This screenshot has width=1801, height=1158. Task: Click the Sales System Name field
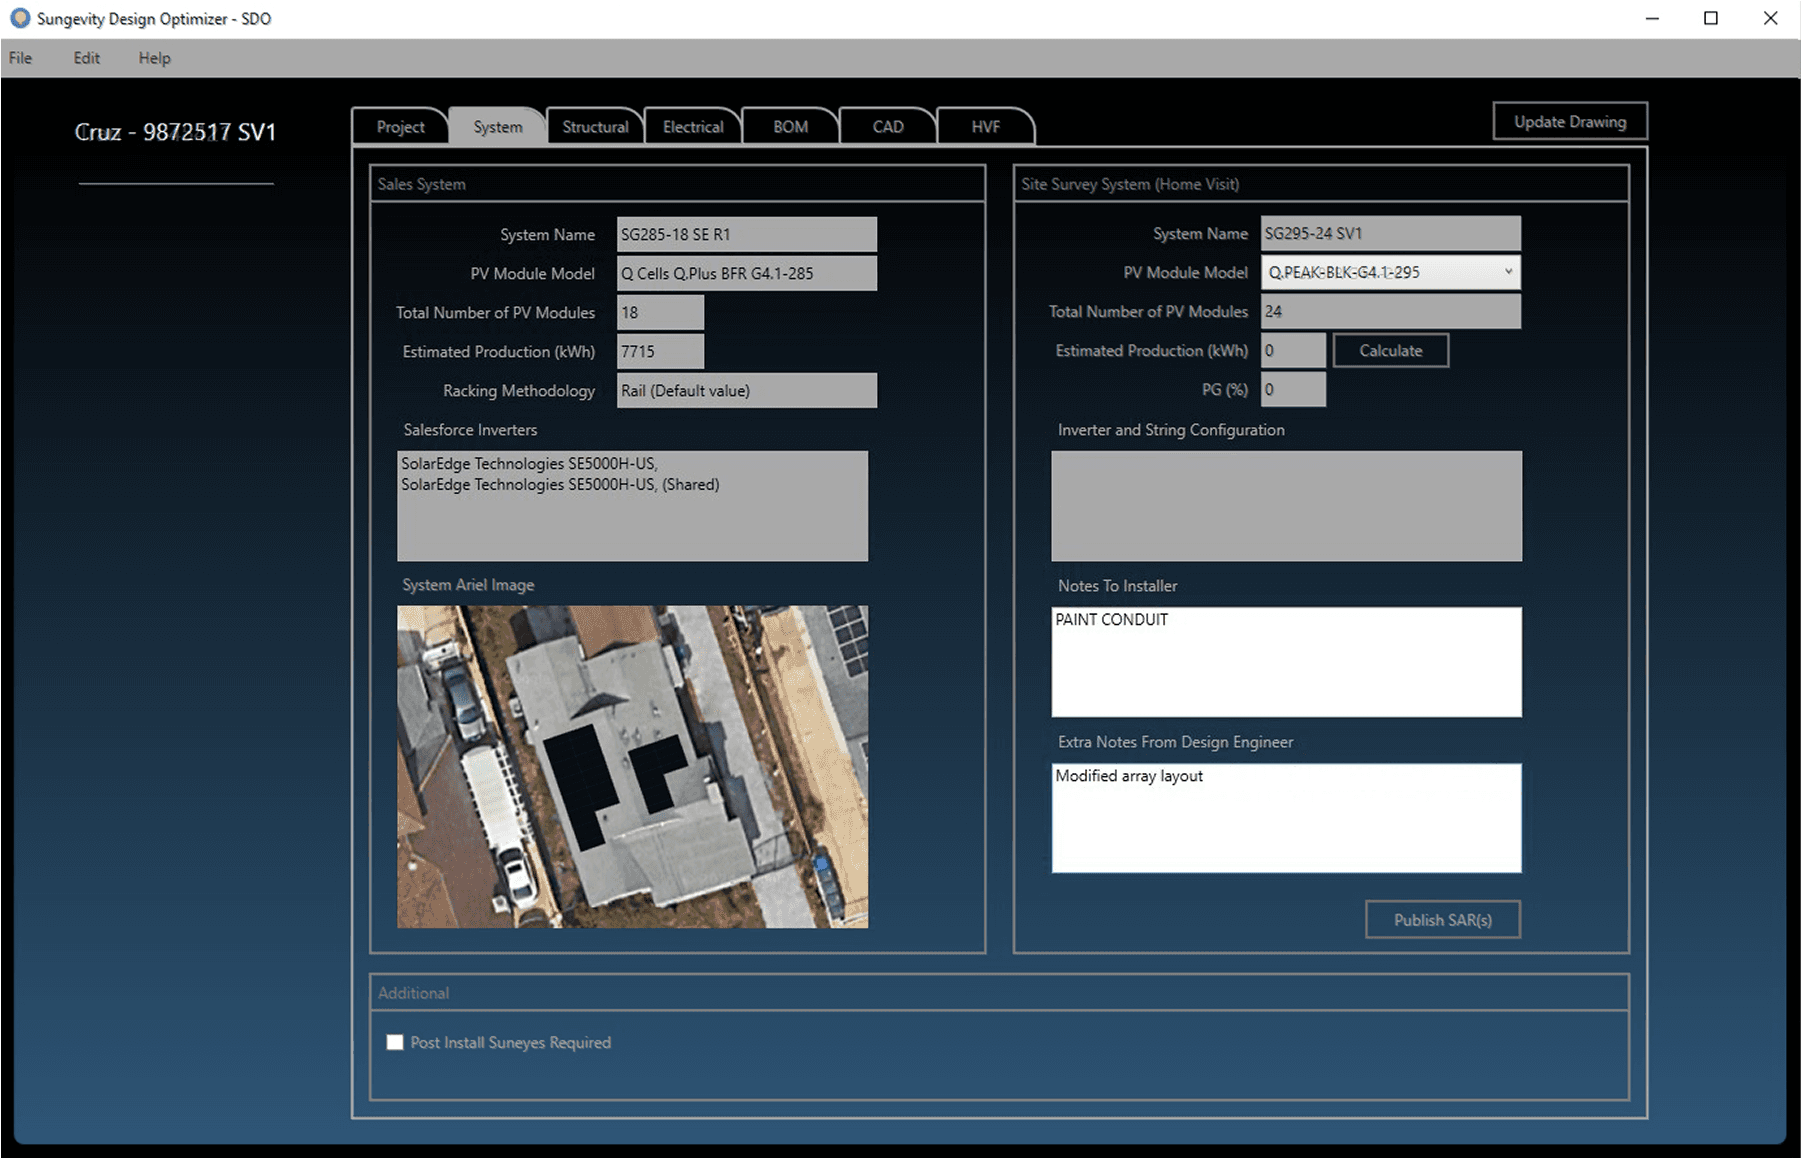pos(746,234)
